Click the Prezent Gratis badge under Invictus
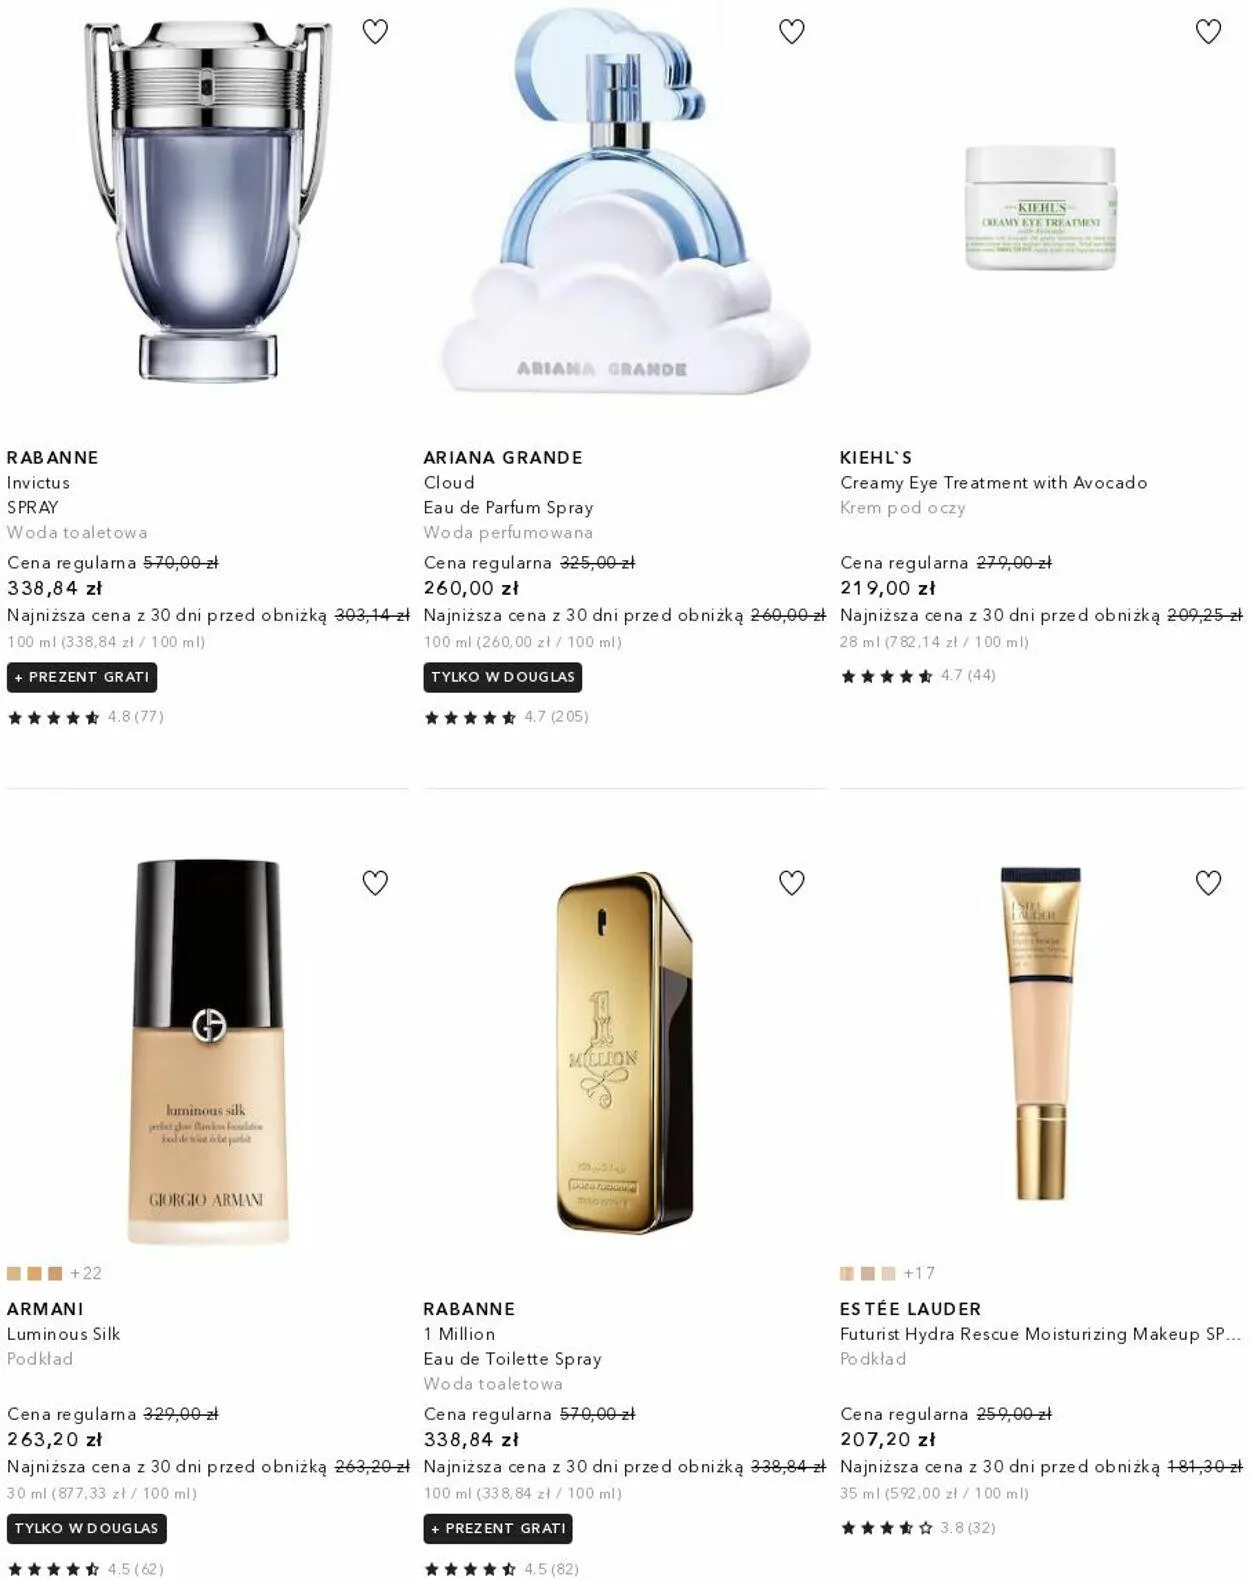The width and height of the screenshot is (1250, 1580). 82,677
